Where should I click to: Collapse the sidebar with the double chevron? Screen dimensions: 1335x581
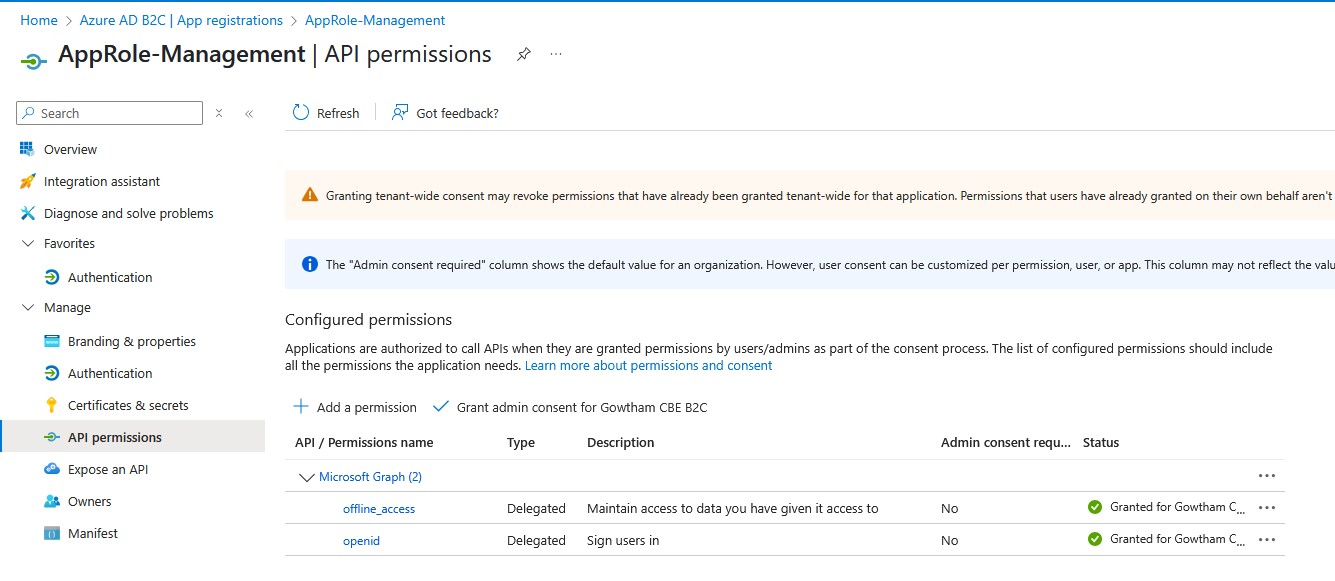click(249, 113)
